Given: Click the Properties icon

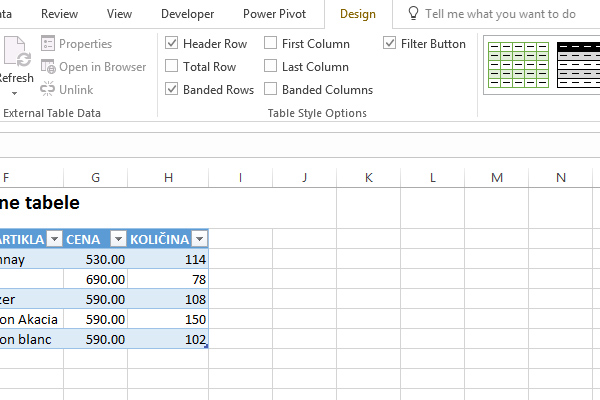Looking at the screenshot, I should (48, 44).
